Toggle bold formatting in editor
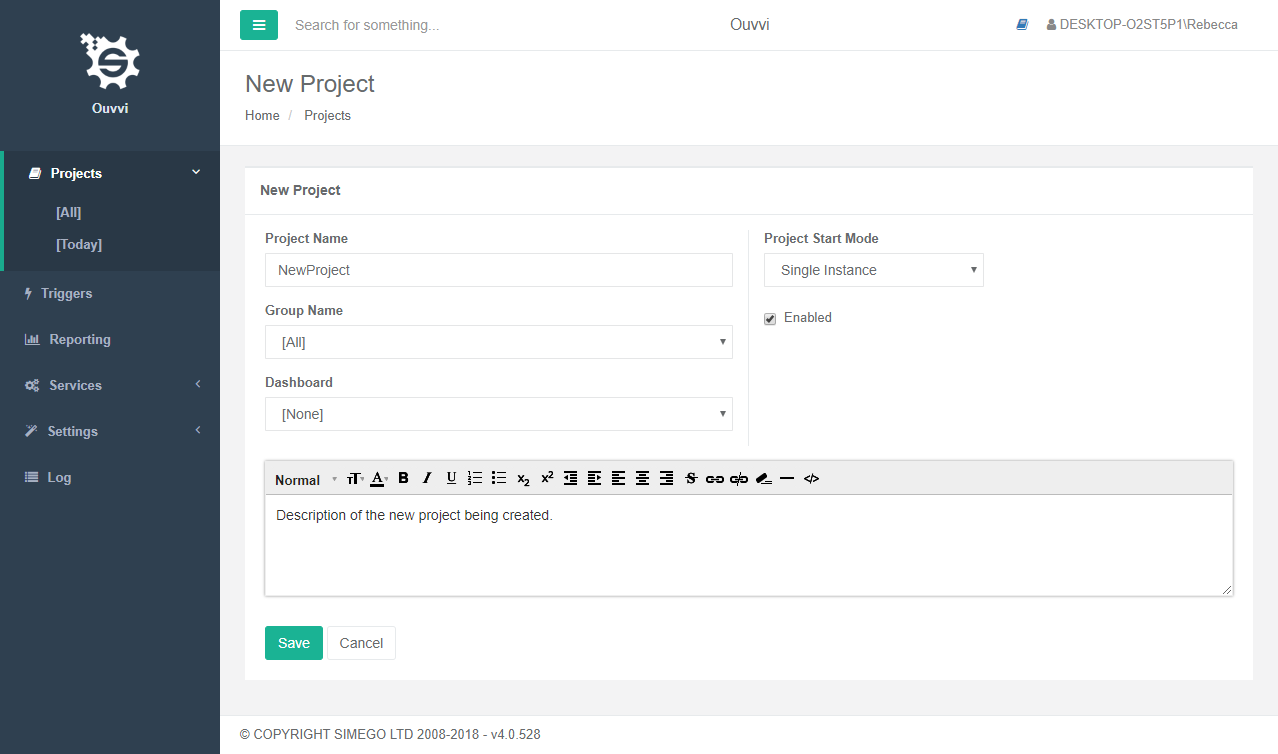This screenshot has width=1278, height=754. click(x=403, y=478)
